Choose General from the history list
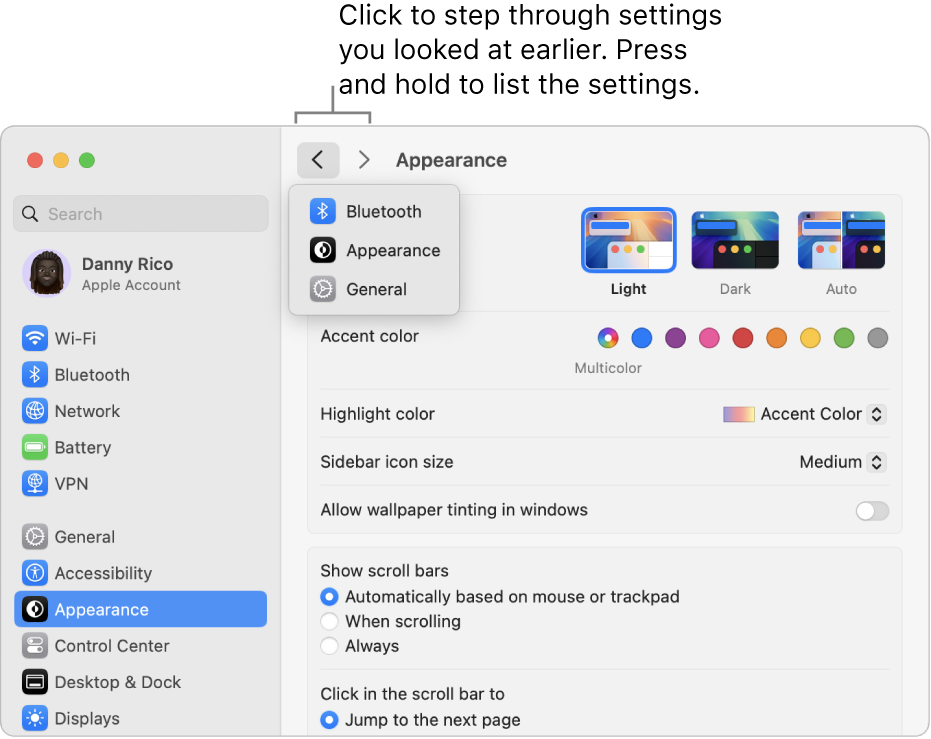Viewport: 931px width, 739px height. 374,289
